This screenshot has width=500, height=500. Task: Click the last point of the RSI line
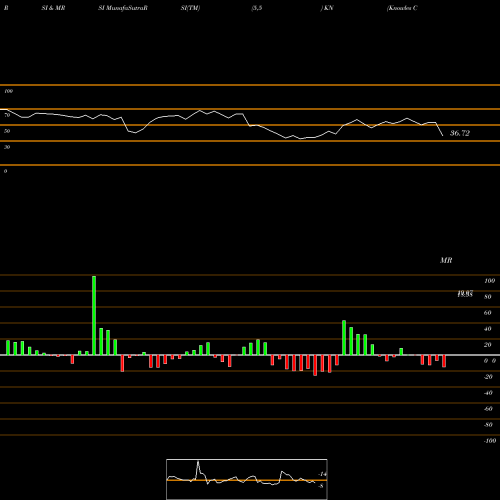pyautogui.click(x=443, y=136)
